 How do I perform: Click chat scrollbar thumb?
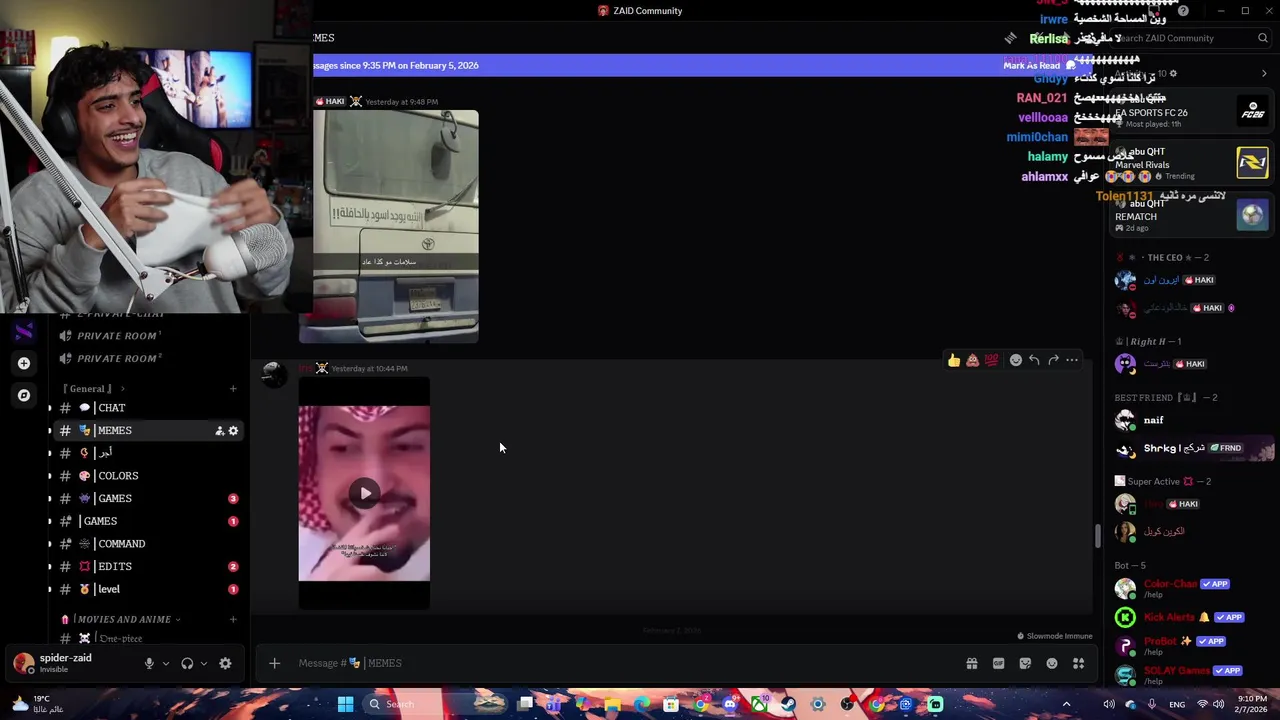[1097, 536]
